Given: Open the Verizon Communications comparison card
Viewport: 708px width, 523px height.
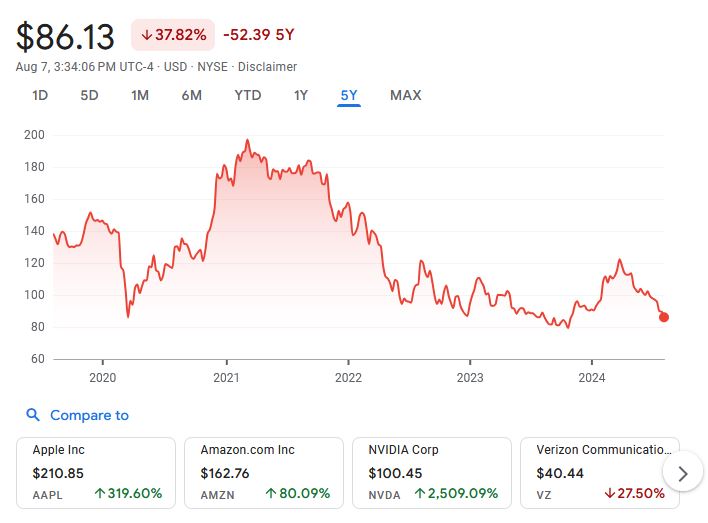Looking at the screenshot, I should [x=598, y=472].
